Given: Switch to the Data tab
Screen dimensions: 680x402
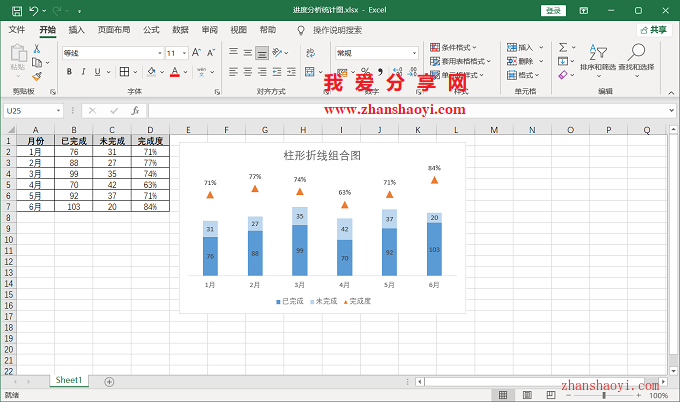Looking at the screenshot, I should pos(180,30).
